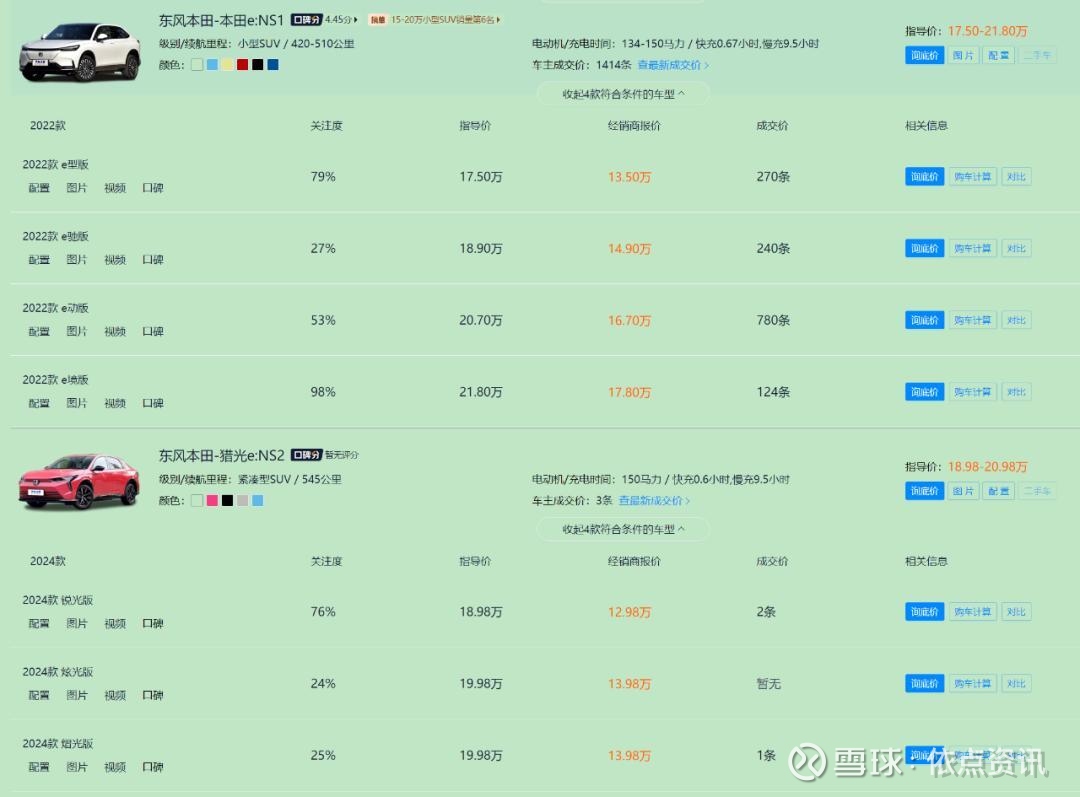Click 图片 button in e:NS1 header
The width and height of the screenshot is (1080, 797).
tap(964, 55)
